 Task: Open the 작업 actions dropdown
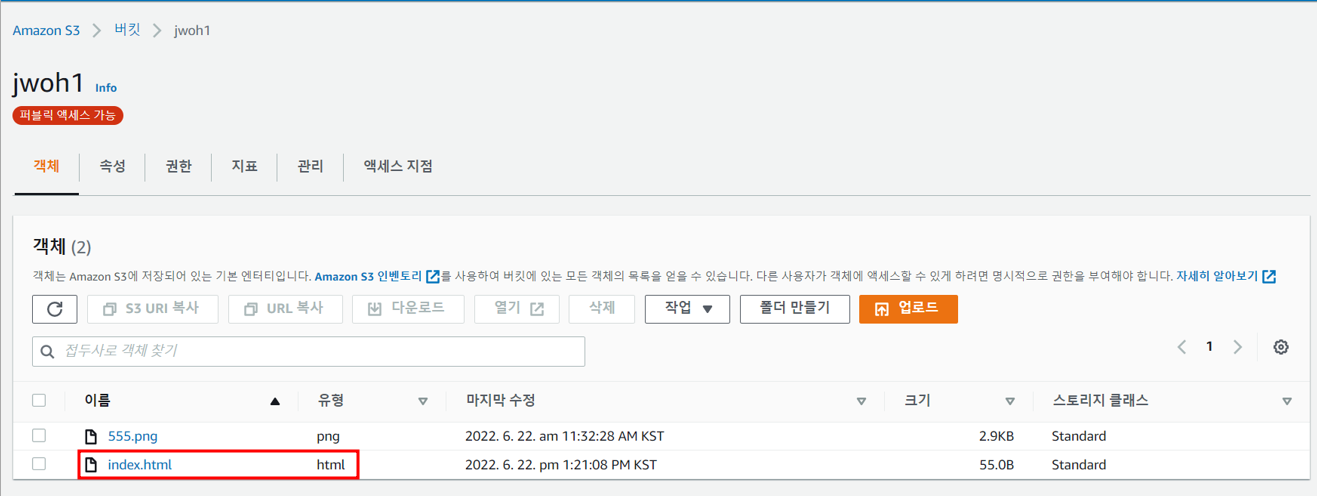[x=687, y=309]
